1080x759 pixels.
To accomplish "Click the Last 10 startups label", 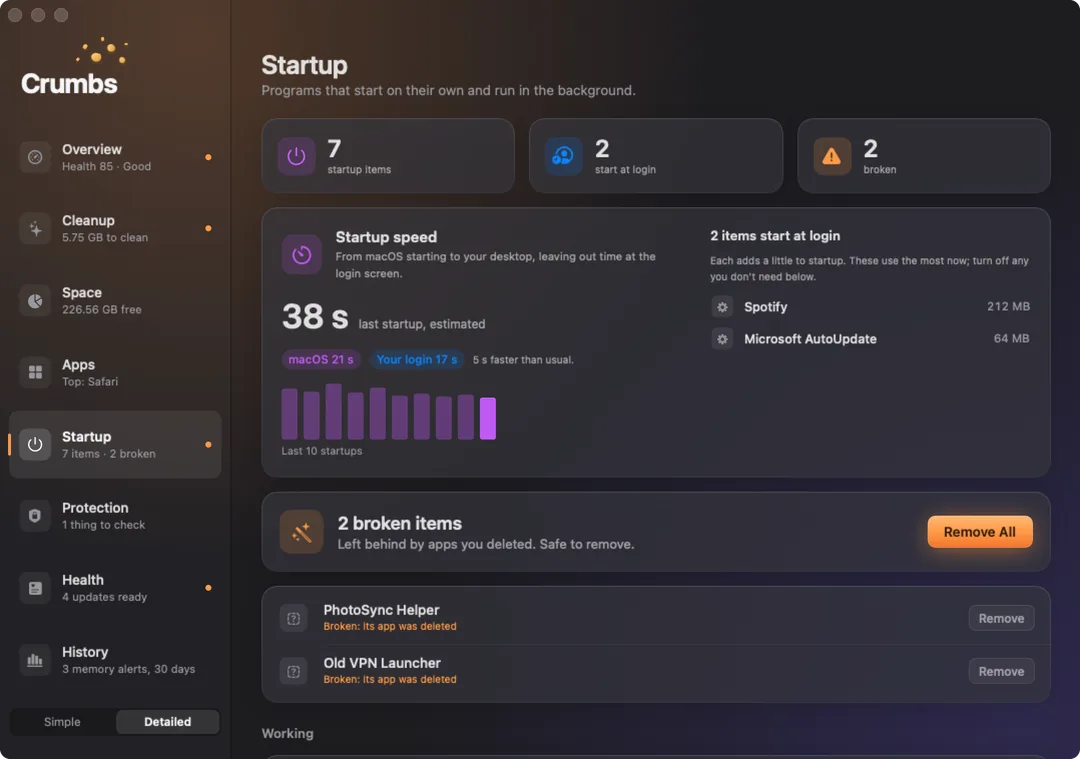I will coord(322,451).
